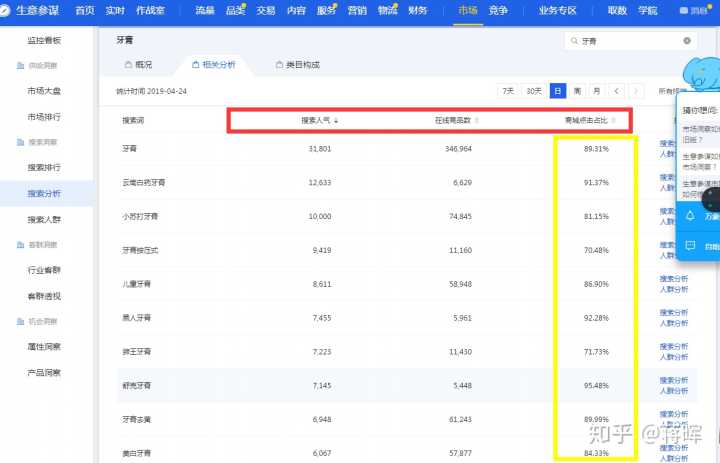Screen dimensions: 720x463
Task: Click the search magnifier icon in search box
Action: [573, 41]
